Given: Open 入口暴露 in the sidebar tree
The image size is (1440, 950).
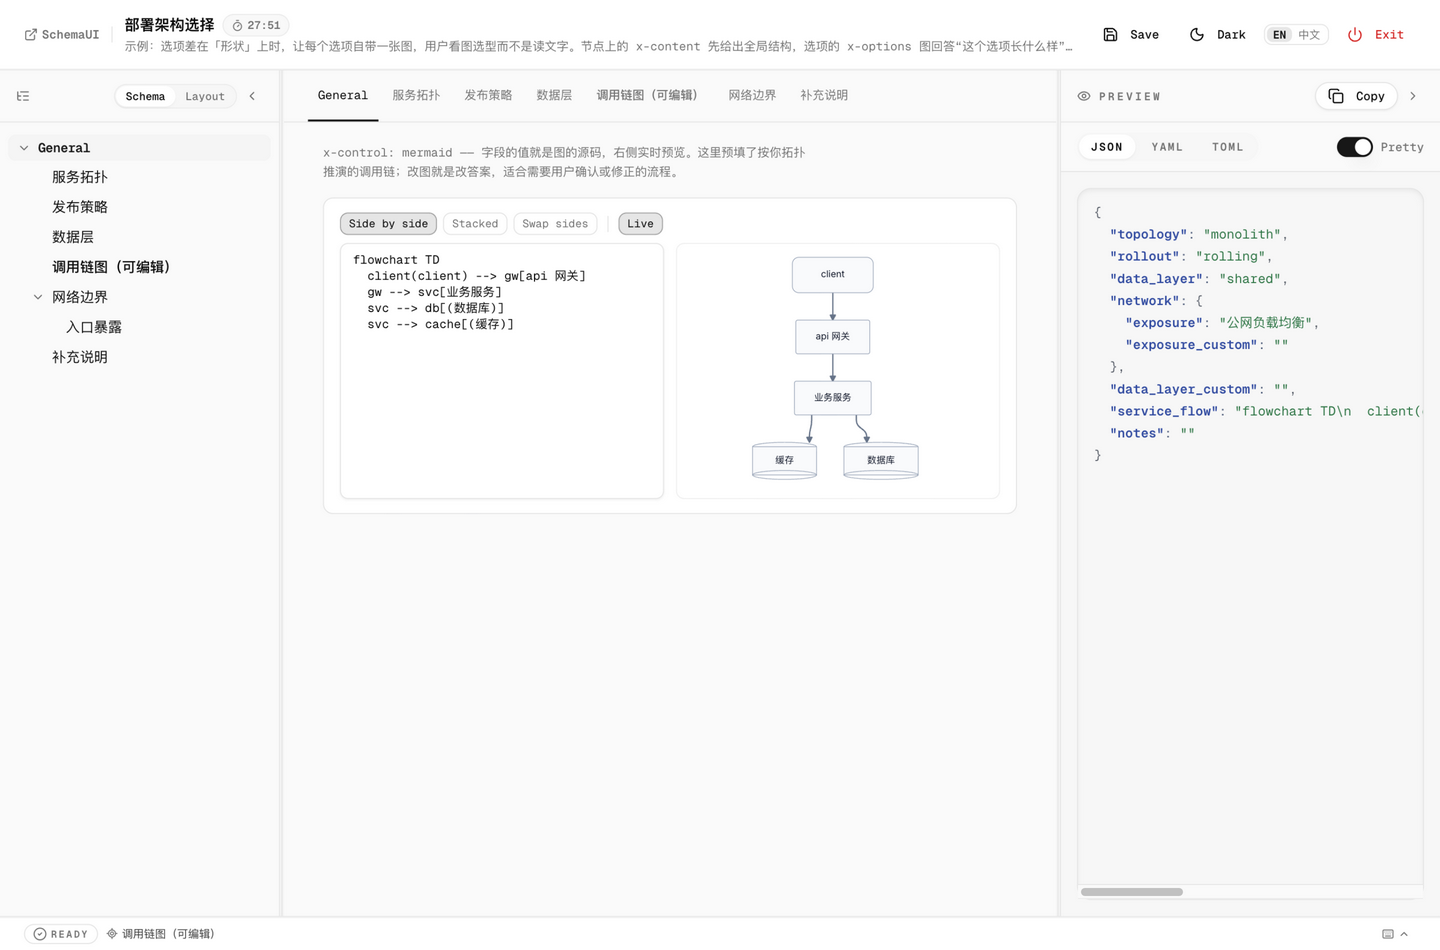Looking at the screenshot, I should click(94, 327).
